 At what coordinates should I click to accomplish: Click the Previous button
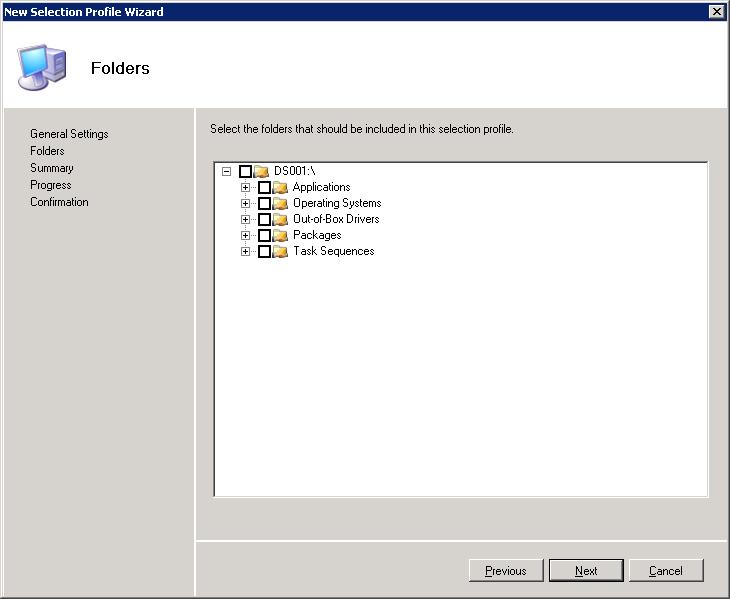[x=506, y=571]
